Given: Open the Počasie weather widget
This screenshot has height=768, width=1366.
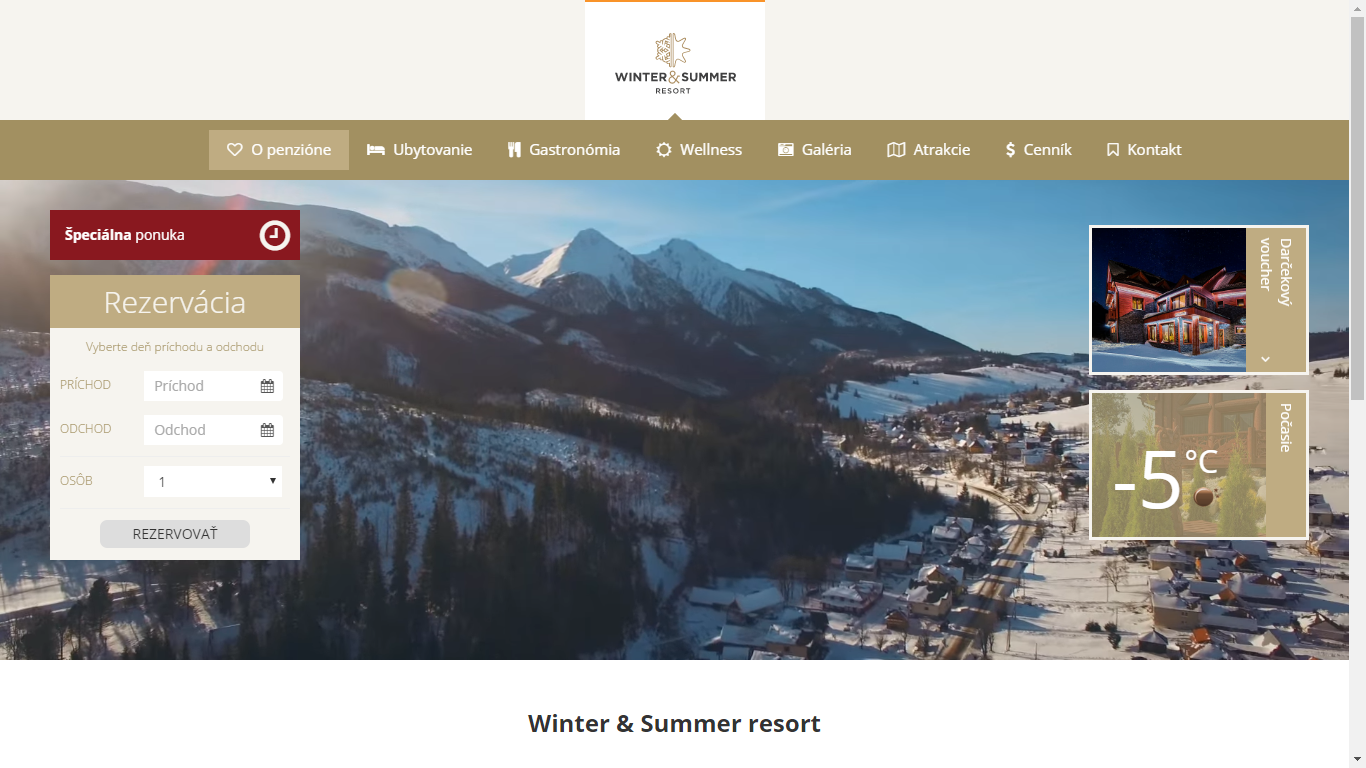Looking at the screenshot, I should coord(1199,465).
